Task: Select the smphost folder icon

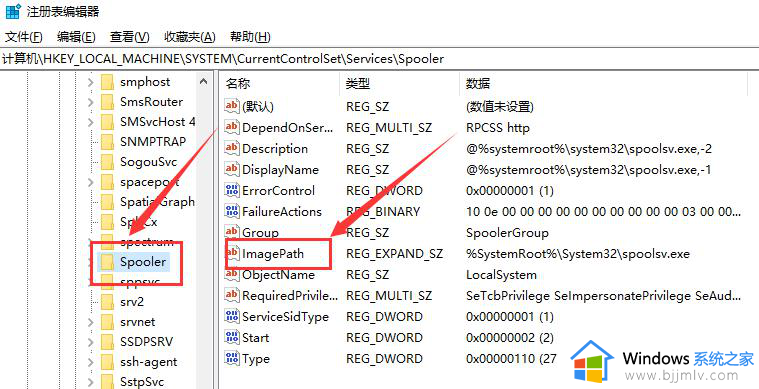Action: coord(107,82)
